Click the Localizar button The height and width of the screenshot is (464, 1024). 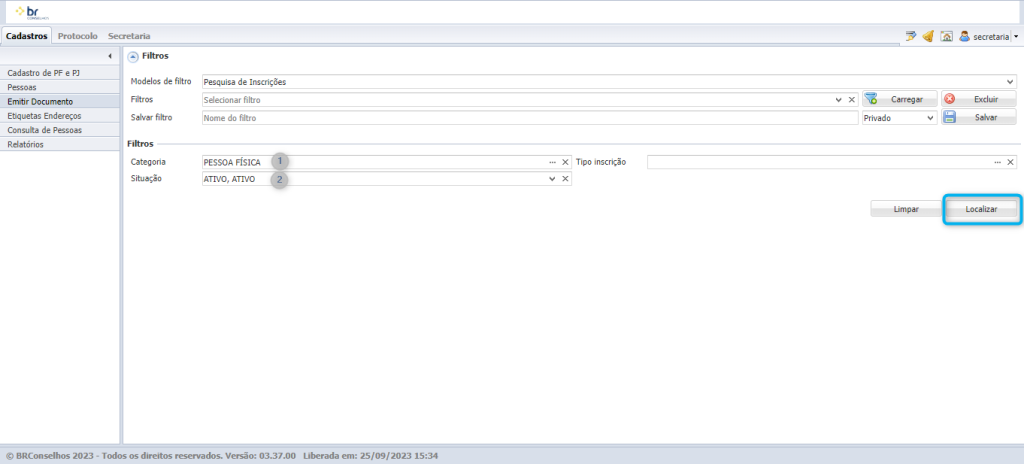981,209
